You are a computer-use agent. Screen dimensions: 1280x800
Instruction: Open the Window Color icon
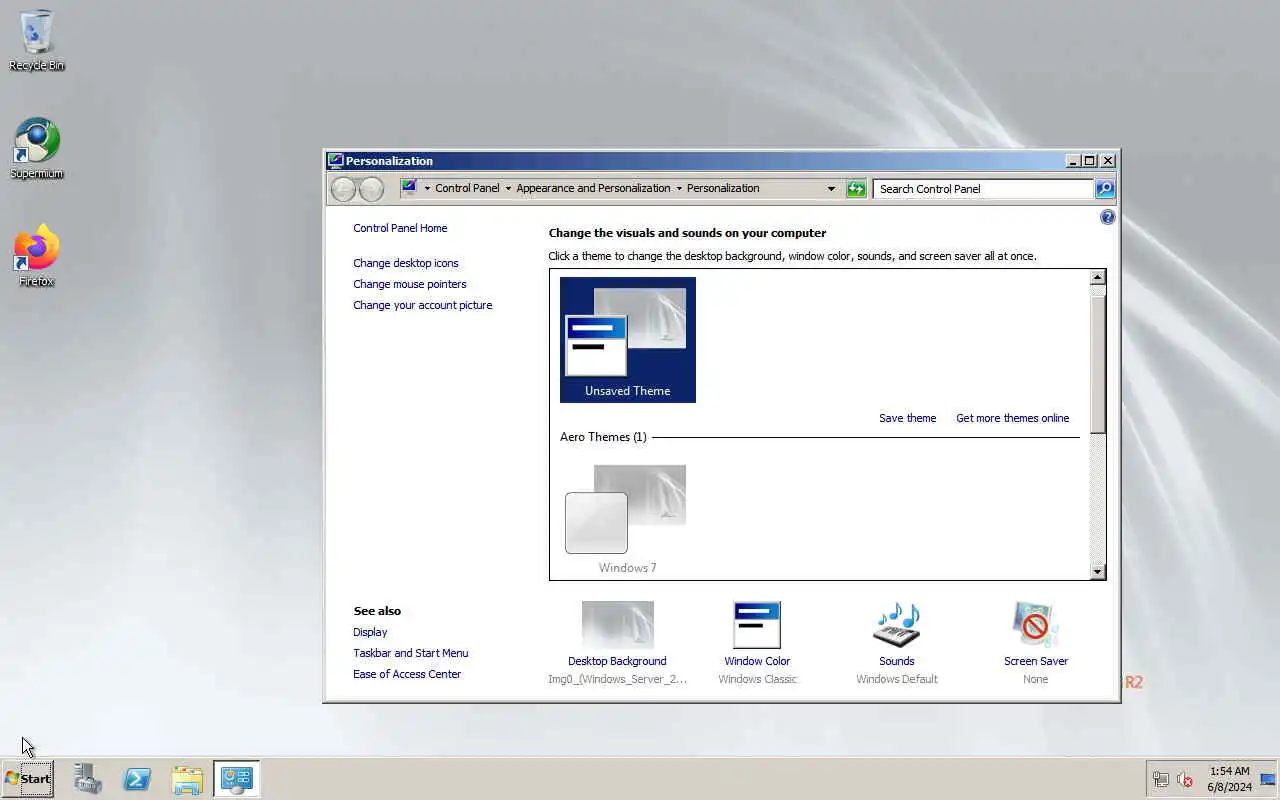[x=757, y=625]
